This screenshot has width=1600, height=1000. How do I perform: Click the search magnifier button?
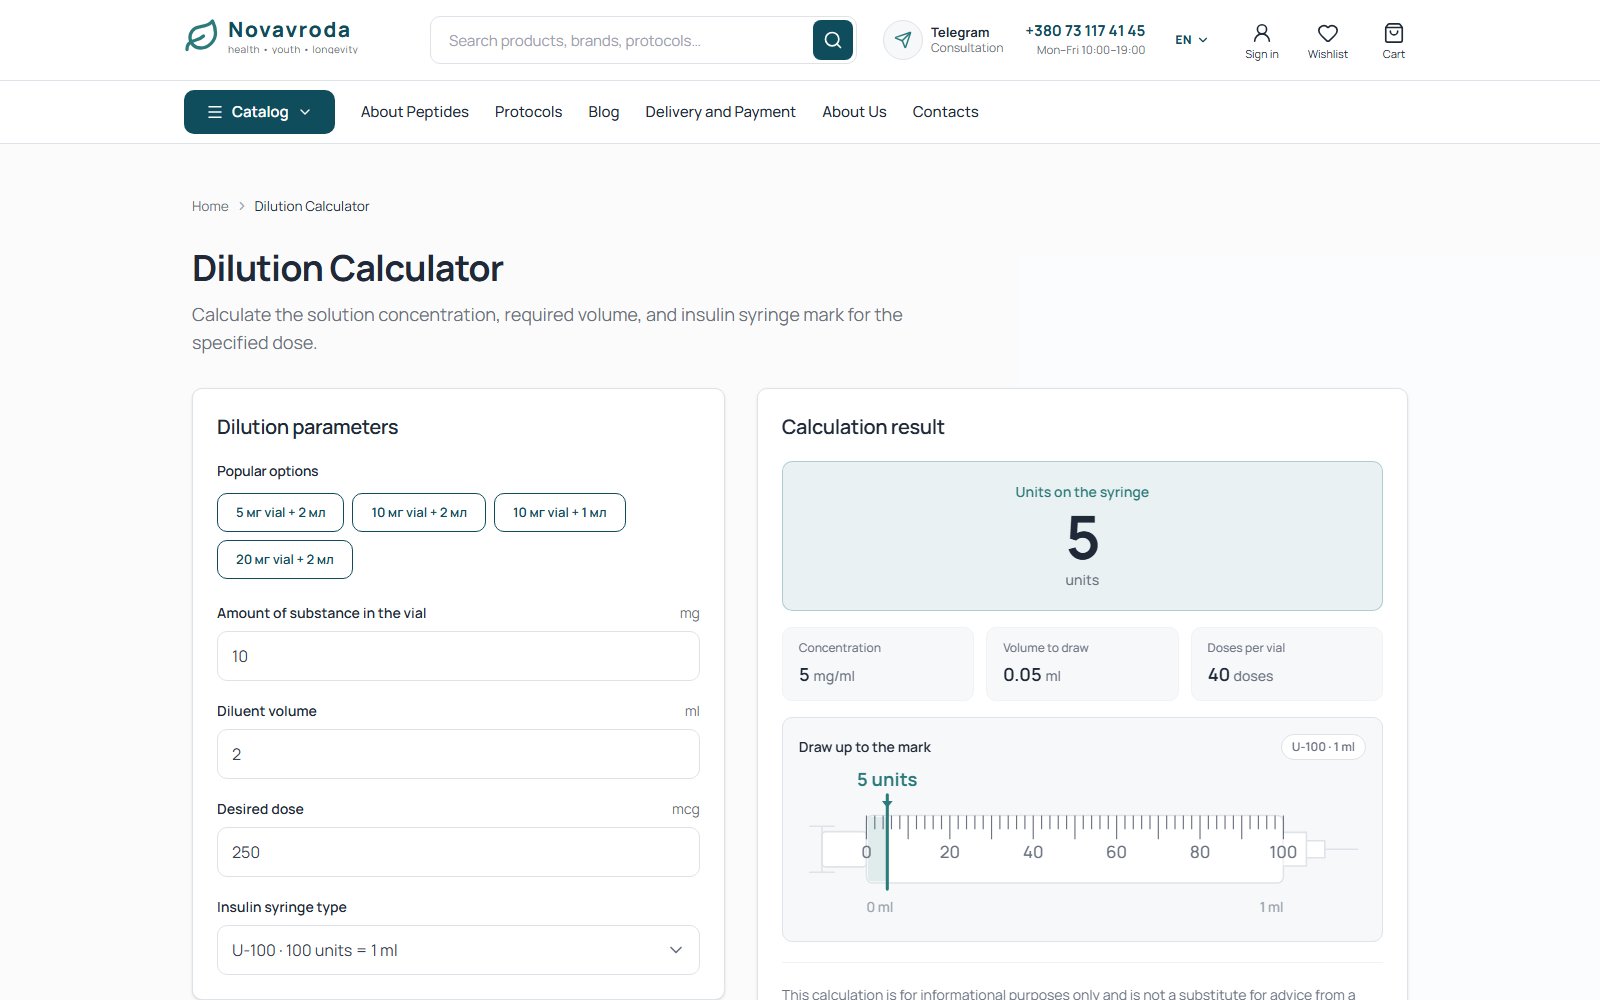(832, 40)
